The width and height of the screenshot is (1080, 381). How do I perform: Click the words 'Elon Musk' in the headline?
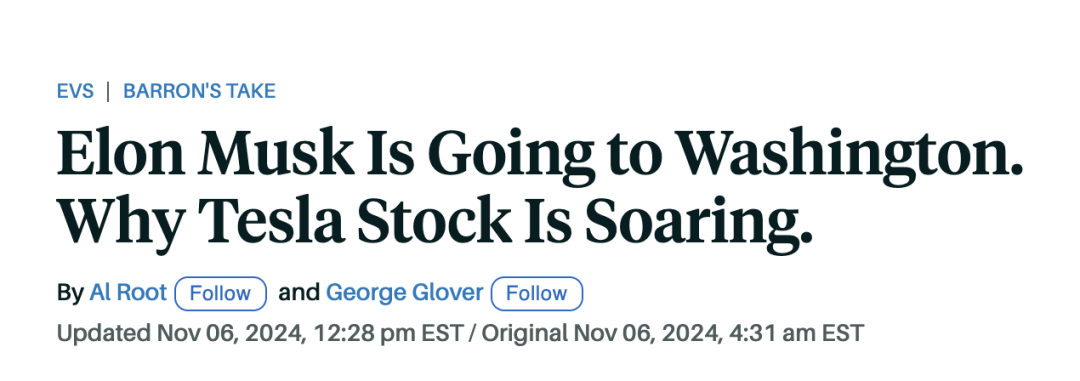pyautogui.click(x=206, y=154)
